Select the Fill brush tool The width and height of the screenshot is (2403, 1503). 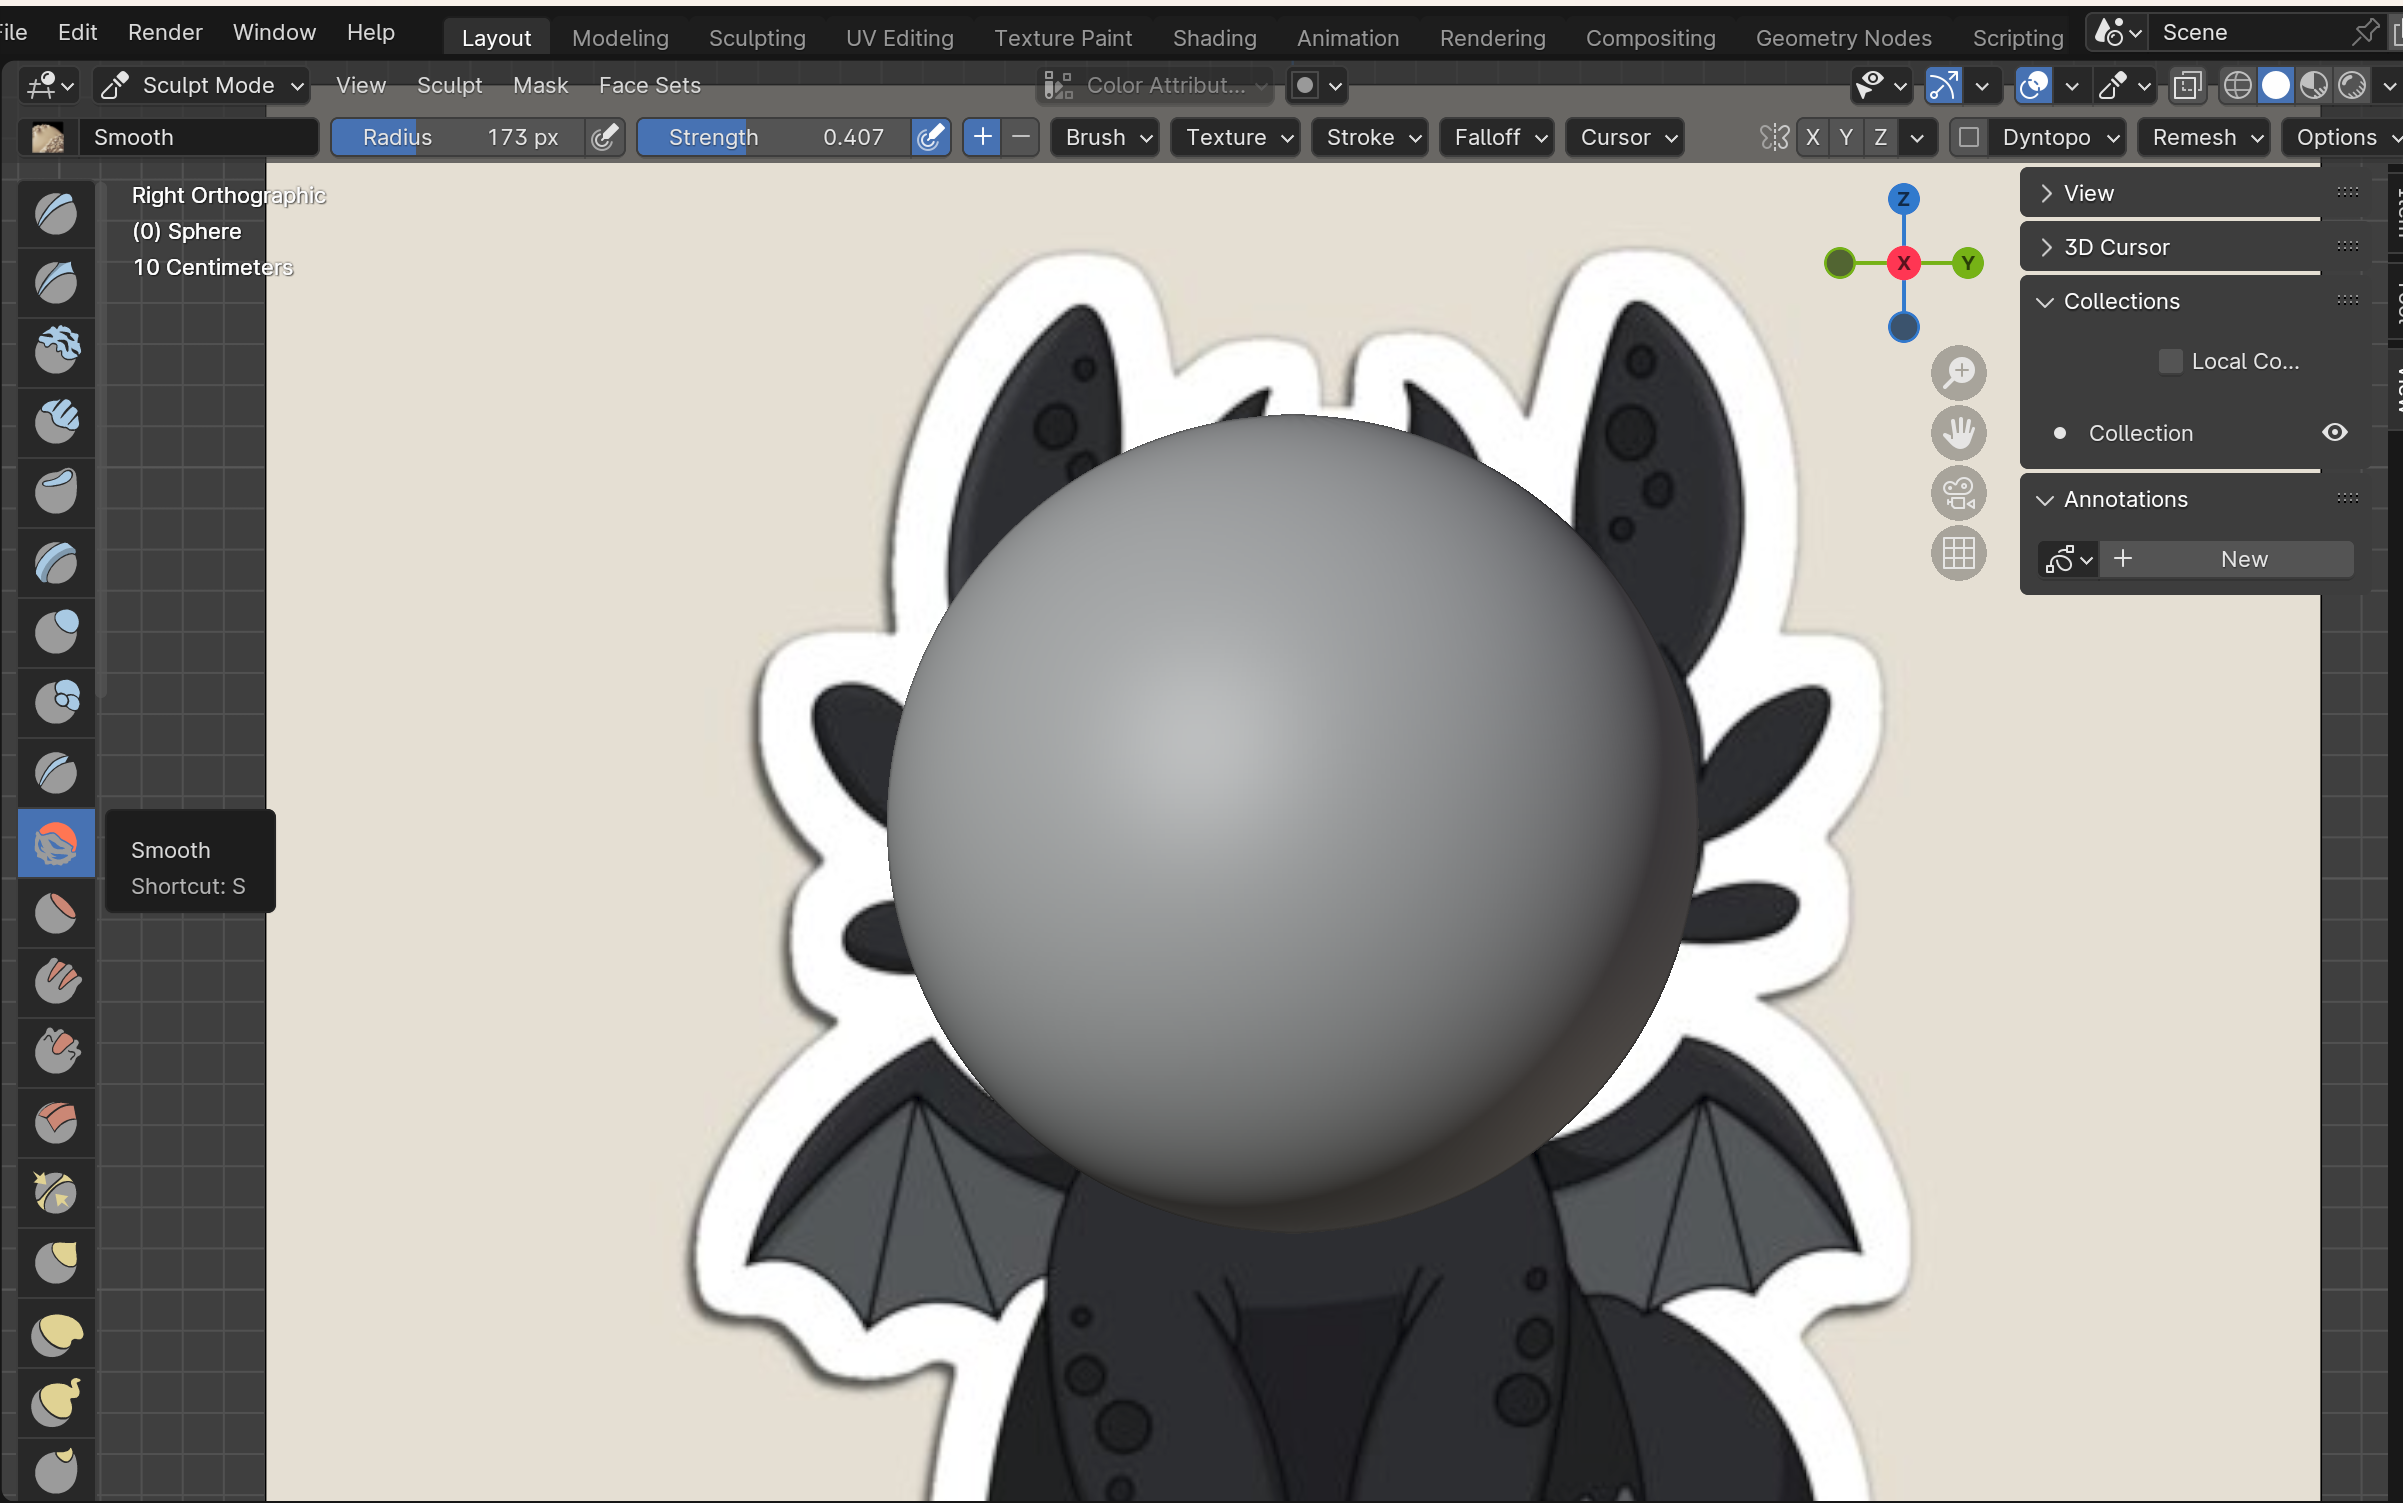(56, 982)
